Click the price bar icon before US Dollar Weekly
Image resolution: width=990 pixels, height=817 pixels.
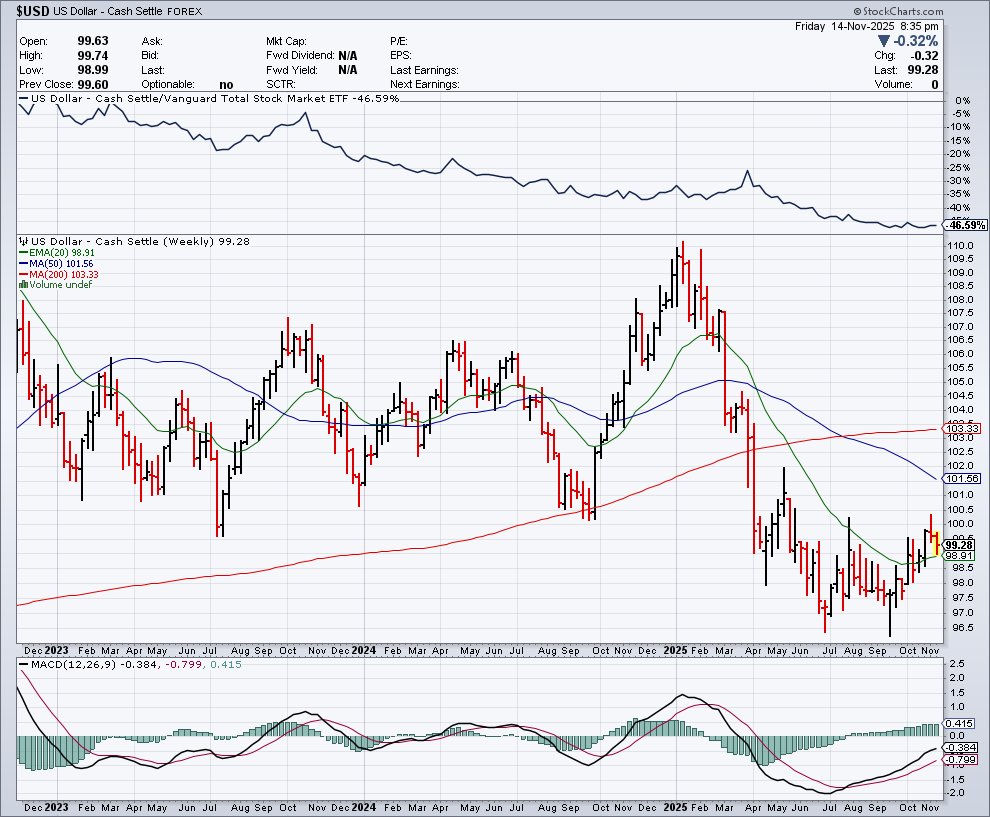(x=22, y=242)
